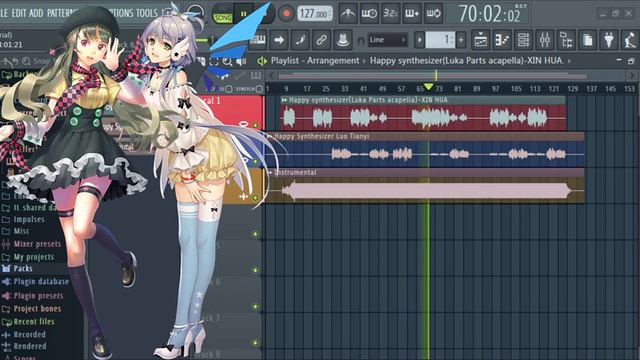Click the 70:02:02 time display

point(489,14)
